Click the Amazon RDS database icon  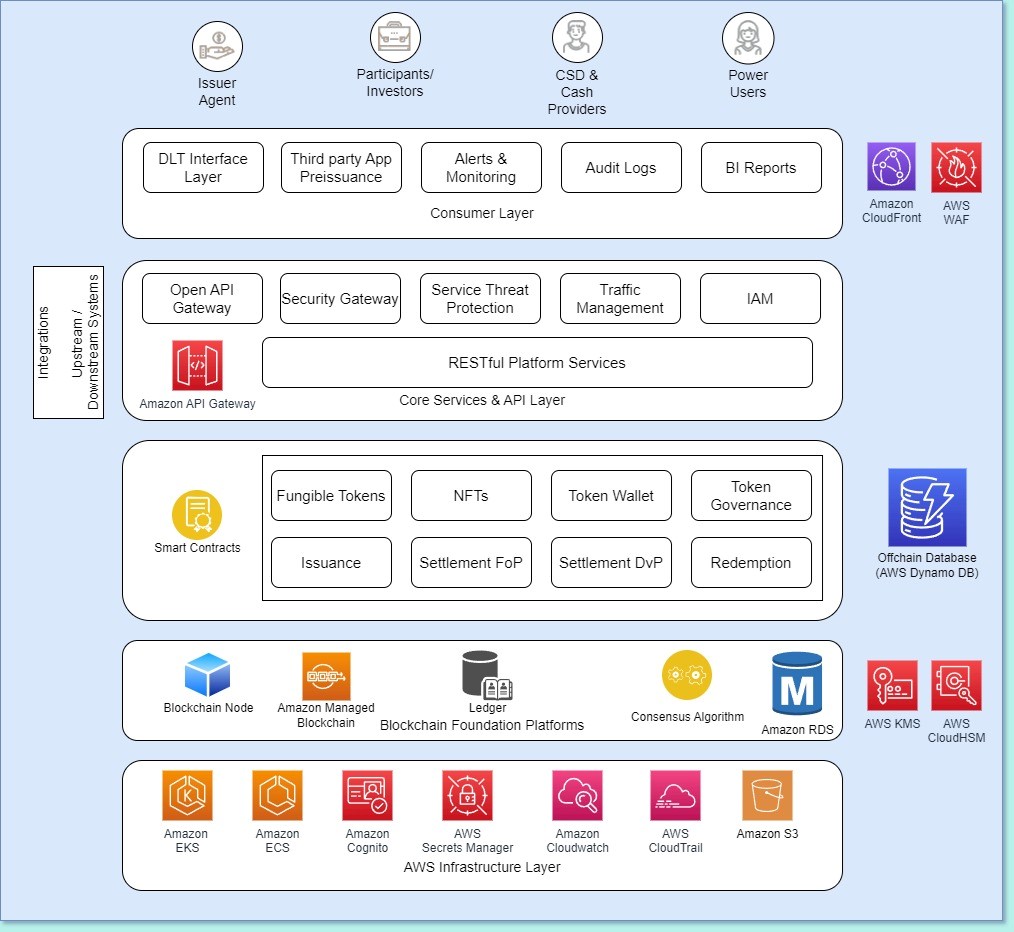(797, 682)
